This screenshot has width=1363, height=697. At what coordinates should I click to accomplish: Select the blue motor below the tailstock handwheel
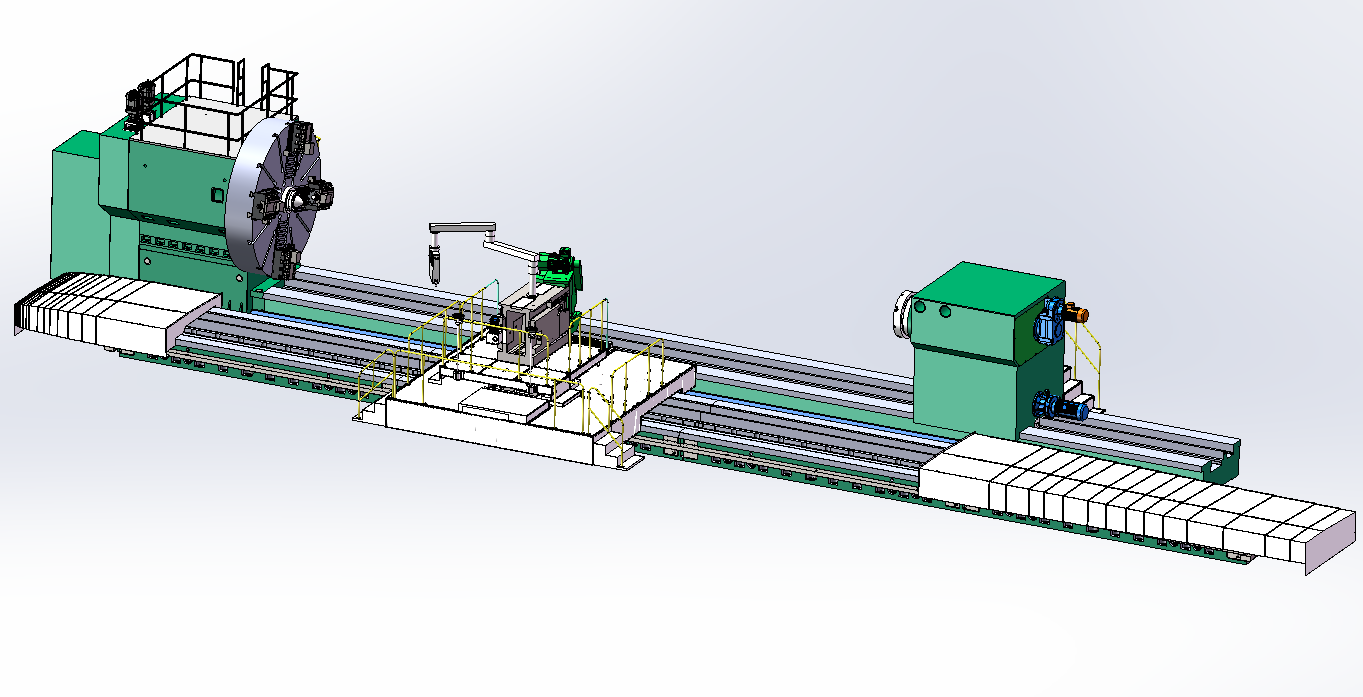[x=1055, y=408]
